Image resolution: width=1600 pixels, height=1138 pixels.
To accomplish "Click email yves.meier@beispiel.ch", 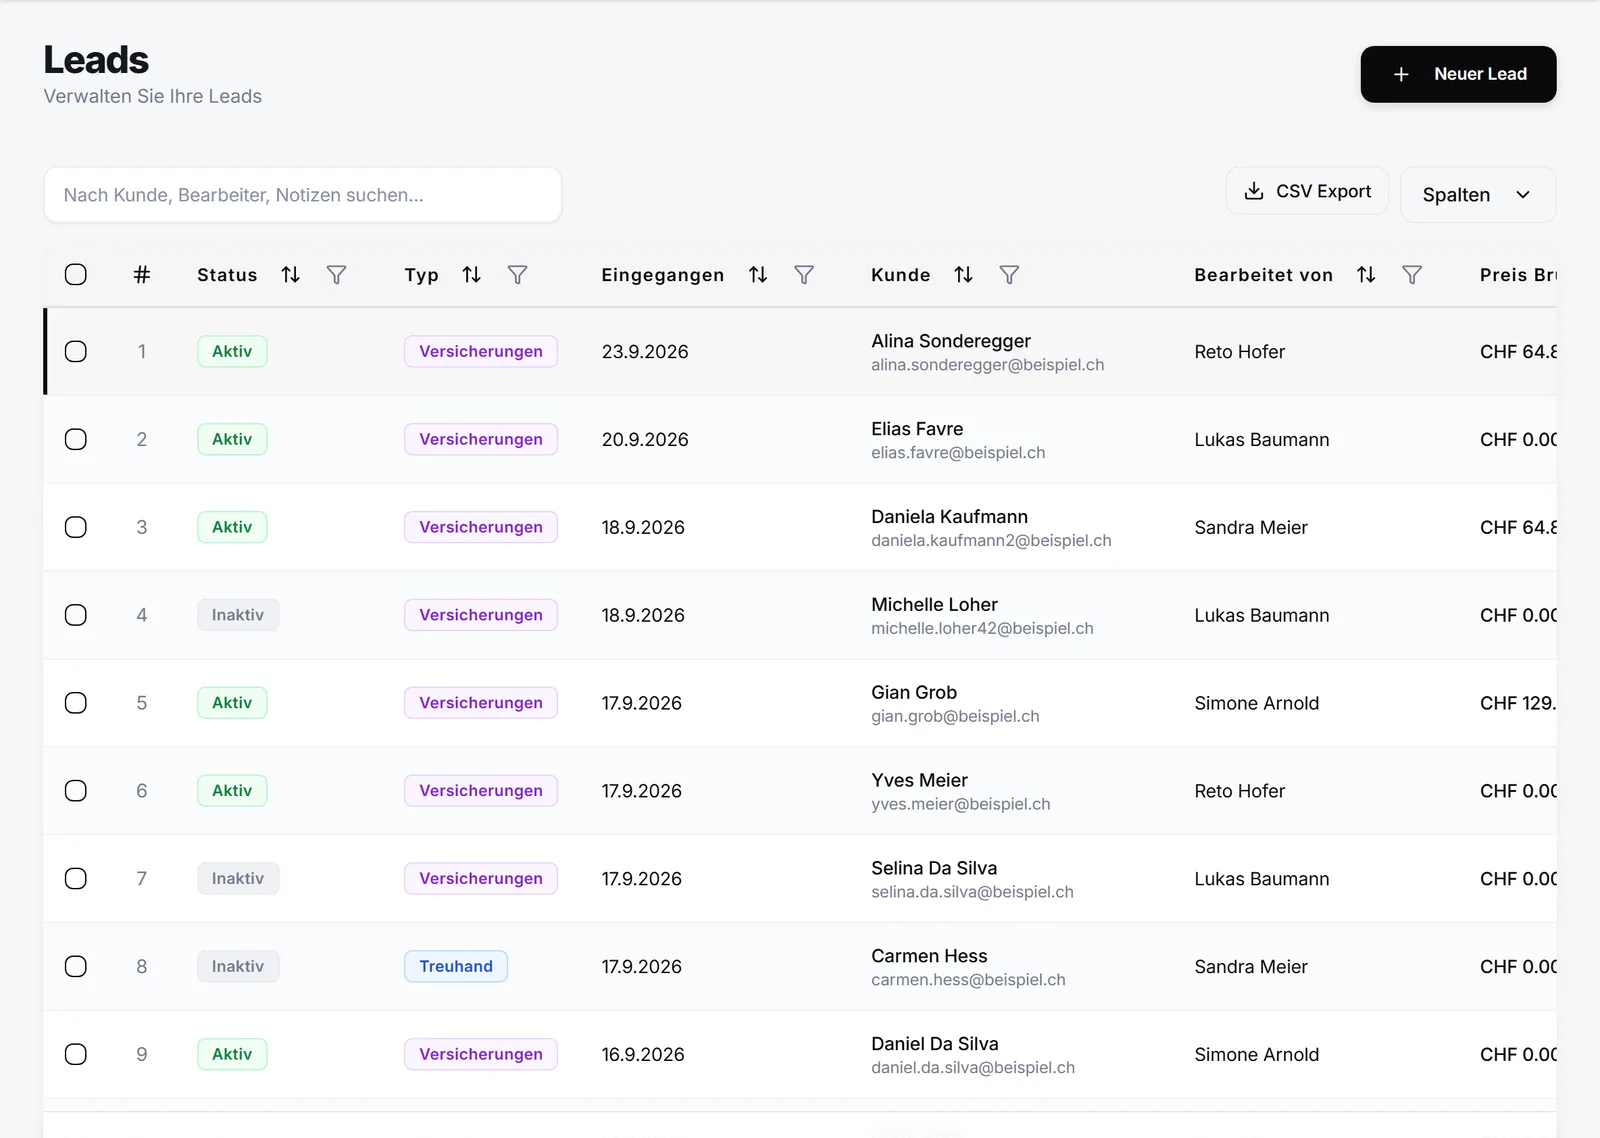I will pyautogui.click(x=961, y=805).
